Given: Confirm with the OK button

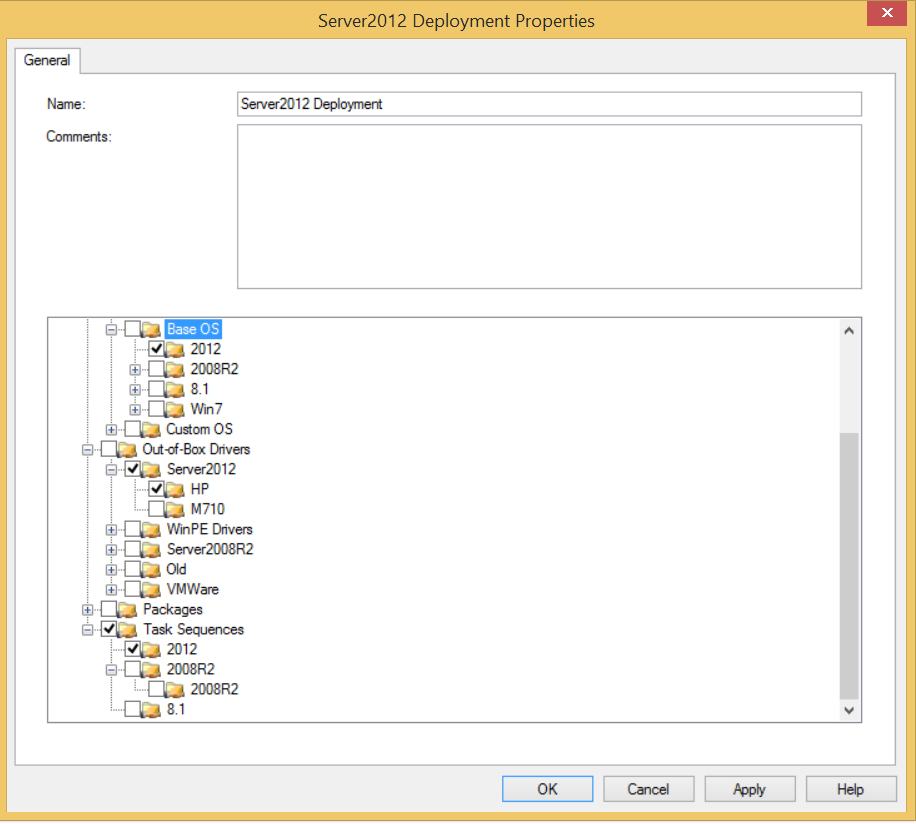Looking at the screenshot, I should pos(547,789).
